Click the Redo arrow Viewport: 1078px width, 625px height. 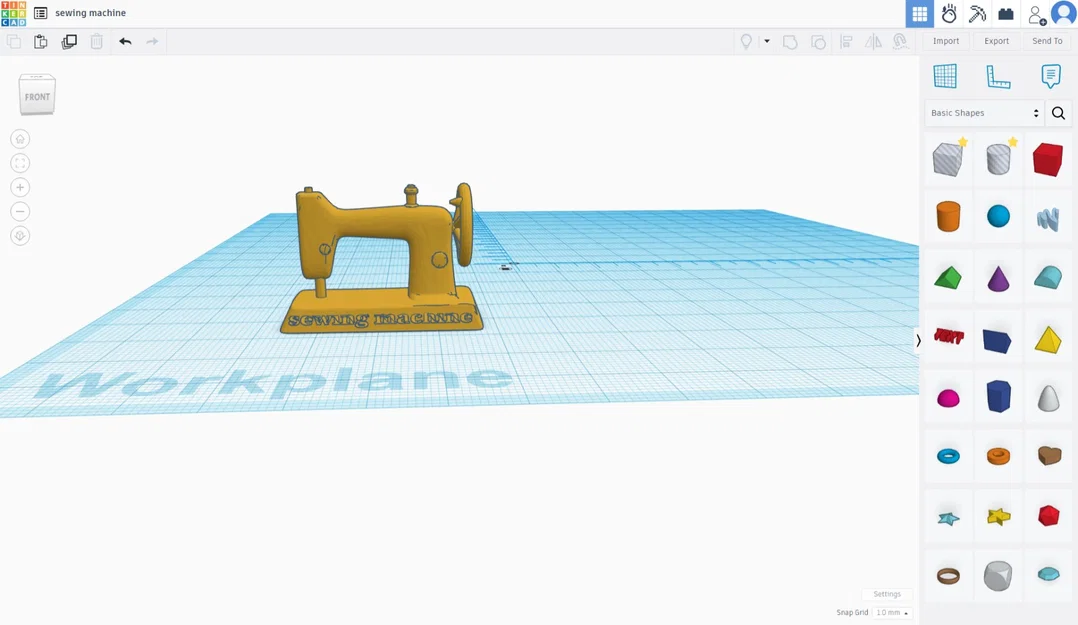[152, 41]
